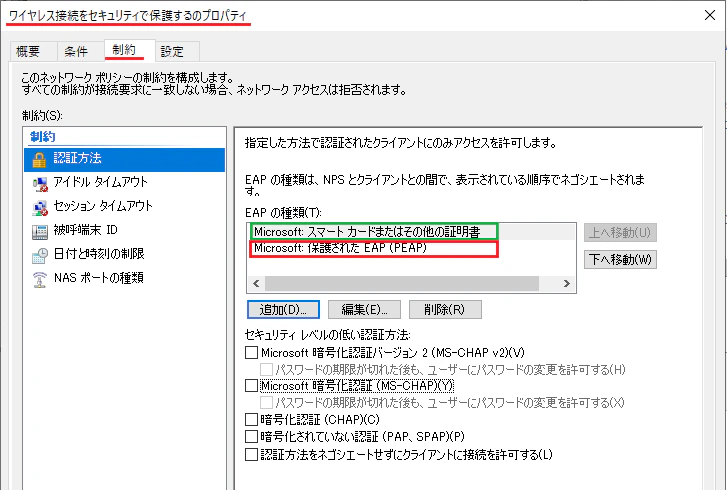The image size is (727, 490).
Task: Select セッション タイムアウト constraint
Action: tap(124, 207)
